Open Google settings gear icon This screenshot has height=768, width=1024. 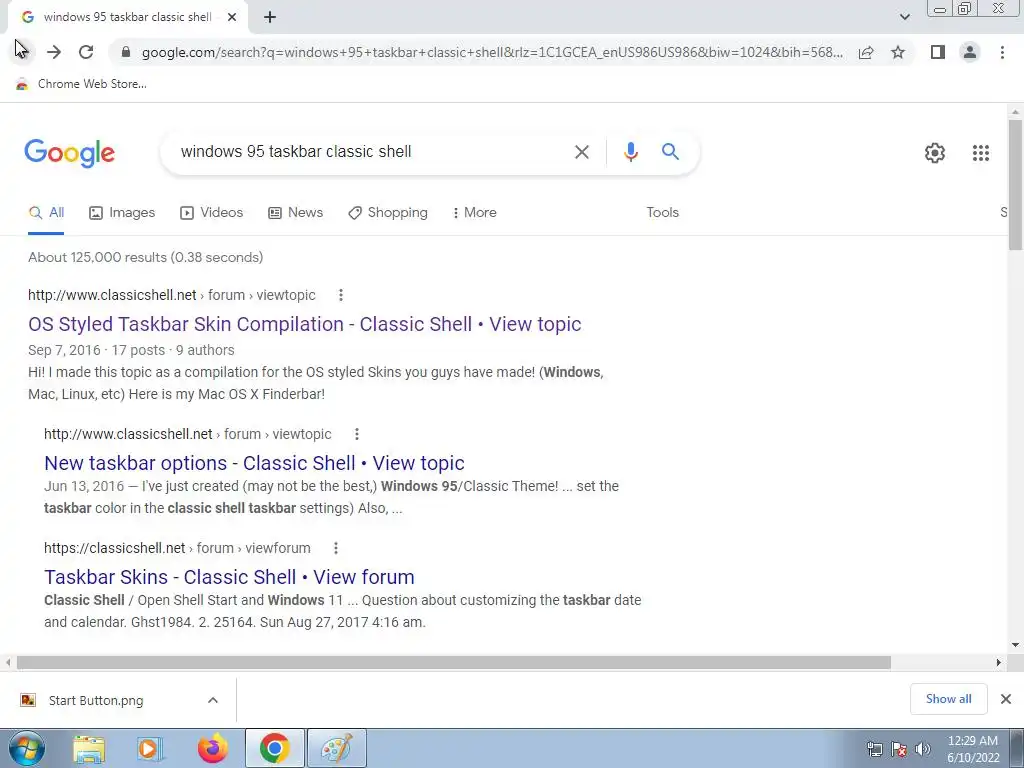click(935, 153)
